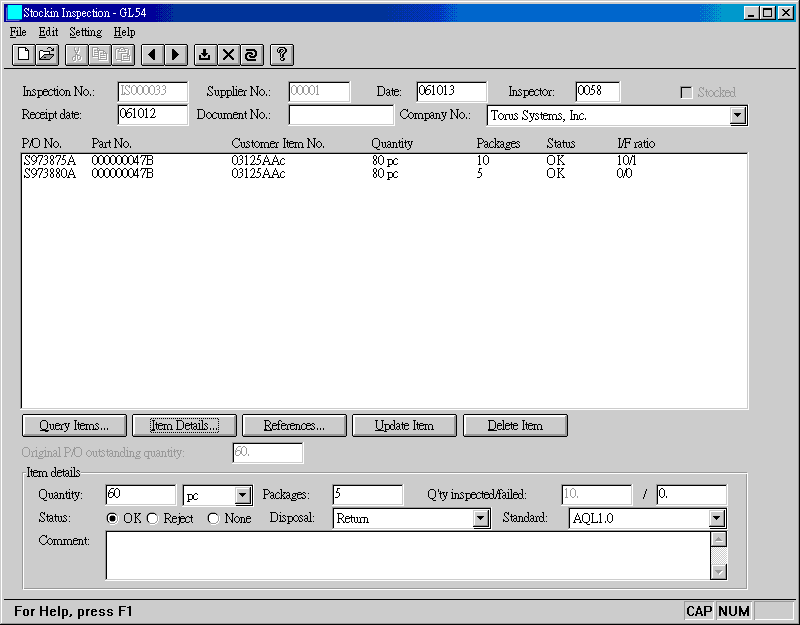The image size is (800, 625).
Task: Expand the Disposal dropdown list
Action: point(481,519)
